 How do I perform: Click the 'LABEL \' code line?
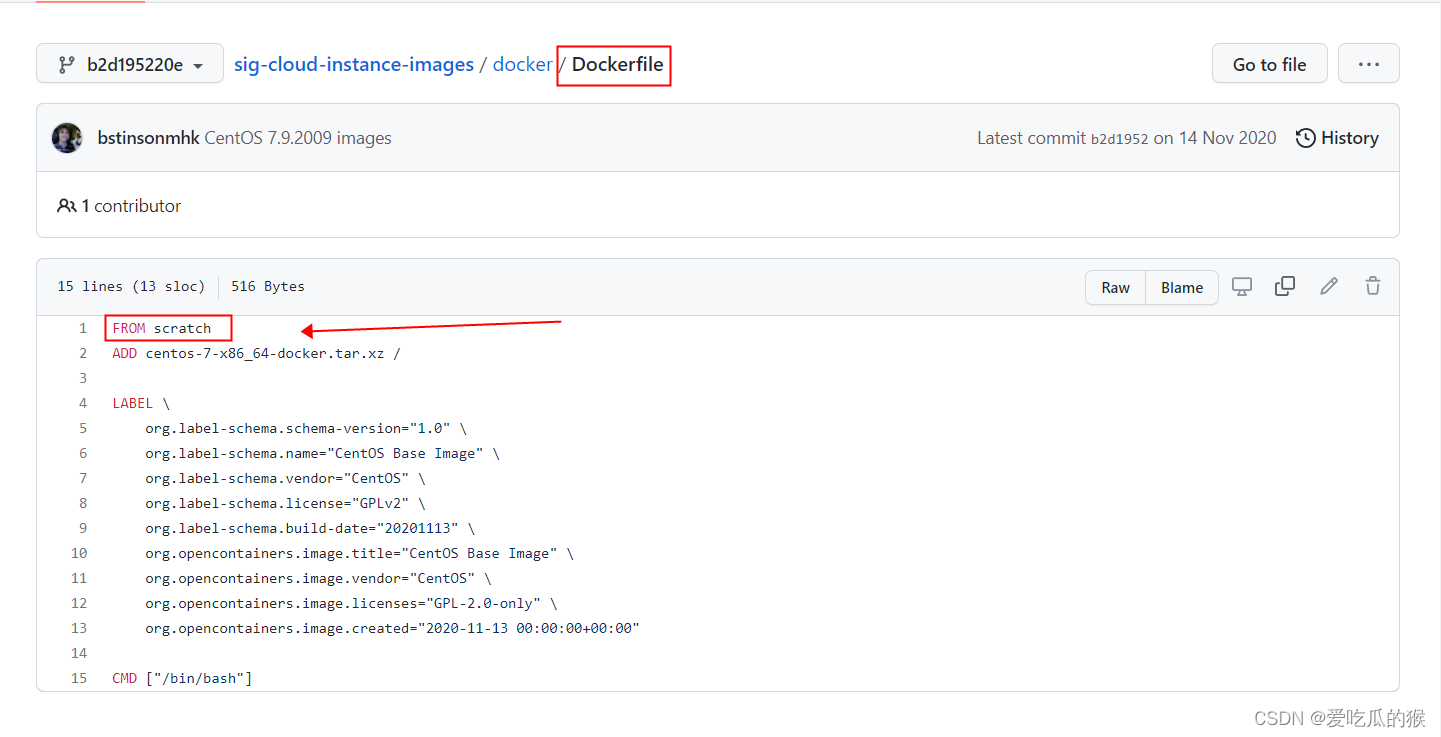pyautogui.click(x=141, y=403)
